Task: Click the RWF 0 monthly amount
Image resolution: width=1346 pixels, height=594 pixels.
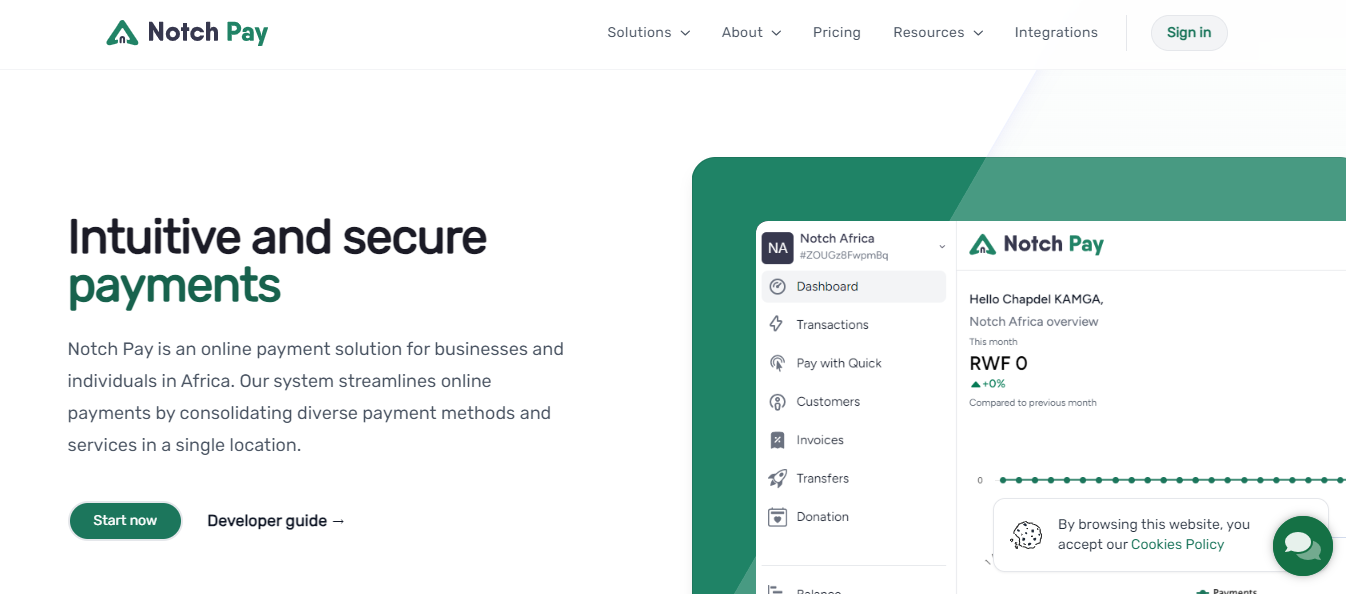Action: (x=998, y=363)
